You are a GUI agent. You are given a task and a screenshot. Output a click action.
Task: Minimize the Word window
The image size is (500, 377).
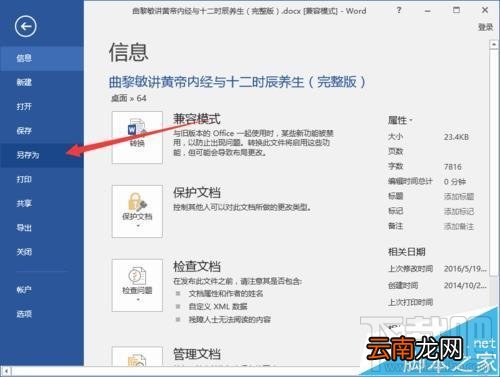click(x=428, y=11)
